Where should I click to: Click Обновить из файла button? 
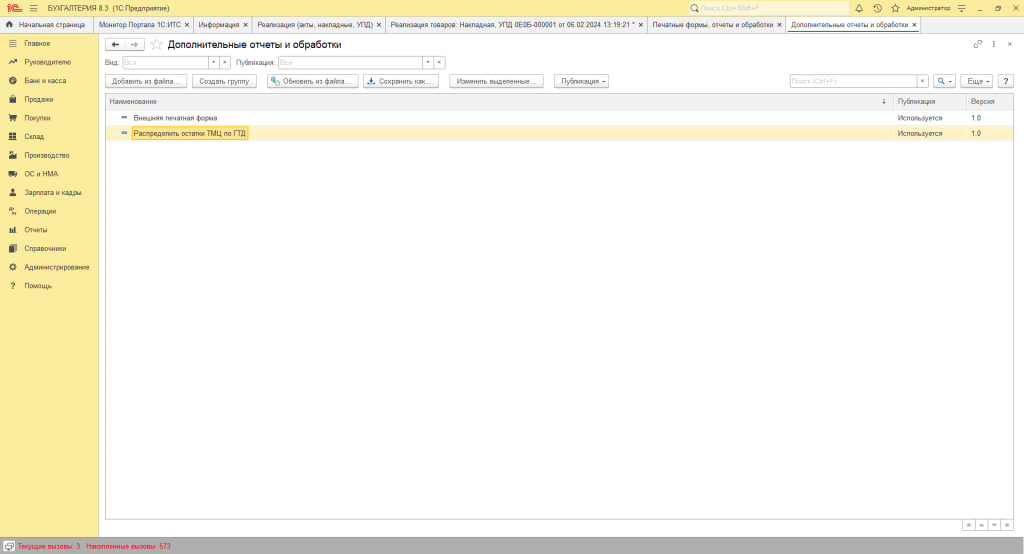(x=313, y=82)
